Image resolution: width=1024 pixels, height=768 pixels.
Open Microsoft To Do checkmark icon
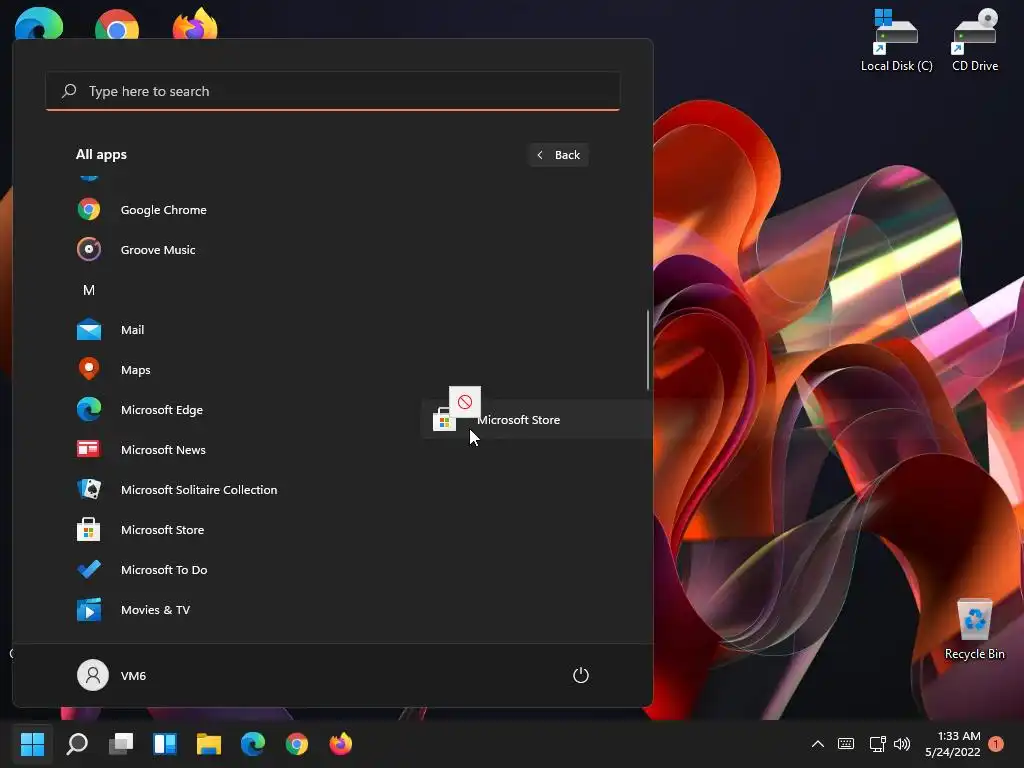(89, 569)
